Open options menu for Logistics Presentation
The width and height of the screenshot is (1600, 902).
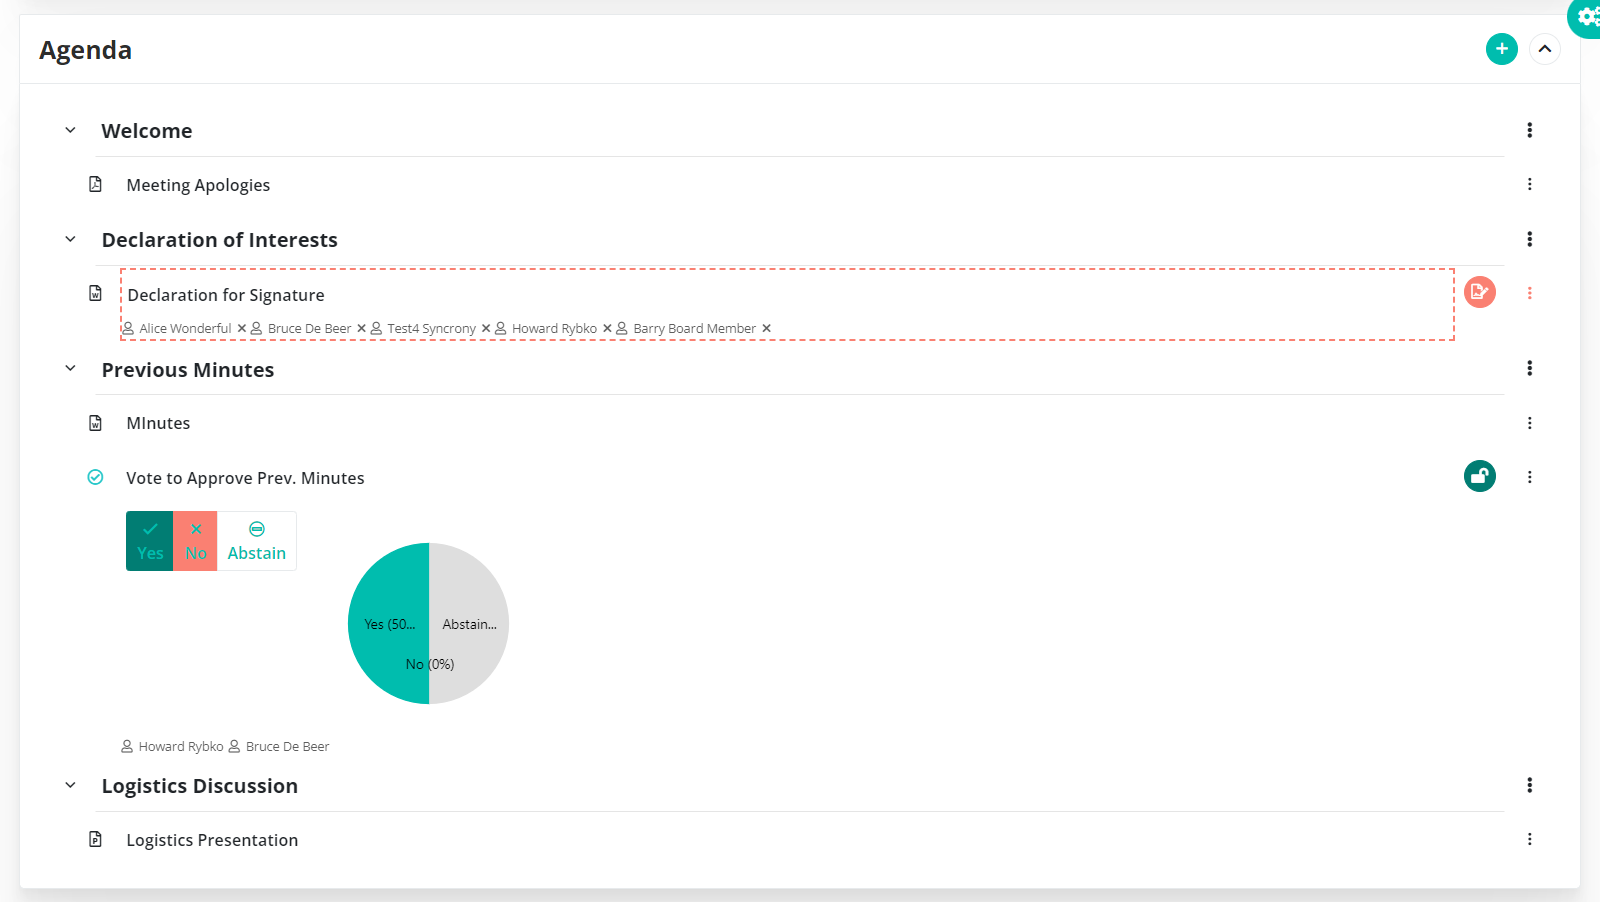click(1529, 839)
